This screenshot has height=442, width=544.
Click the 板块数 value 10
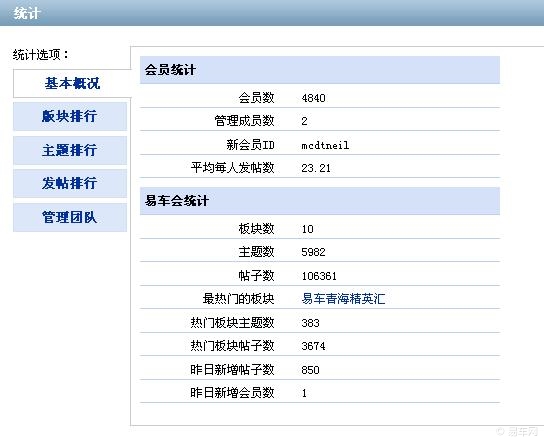coord(307,229)
